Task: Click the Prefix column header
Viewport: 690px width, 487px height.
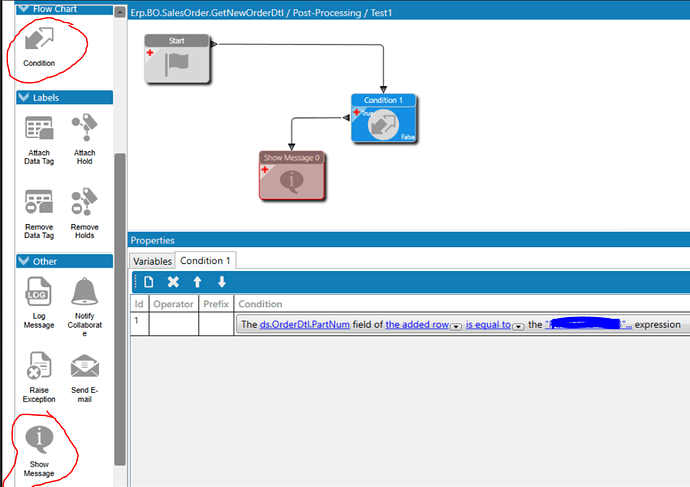Action: 216,304
